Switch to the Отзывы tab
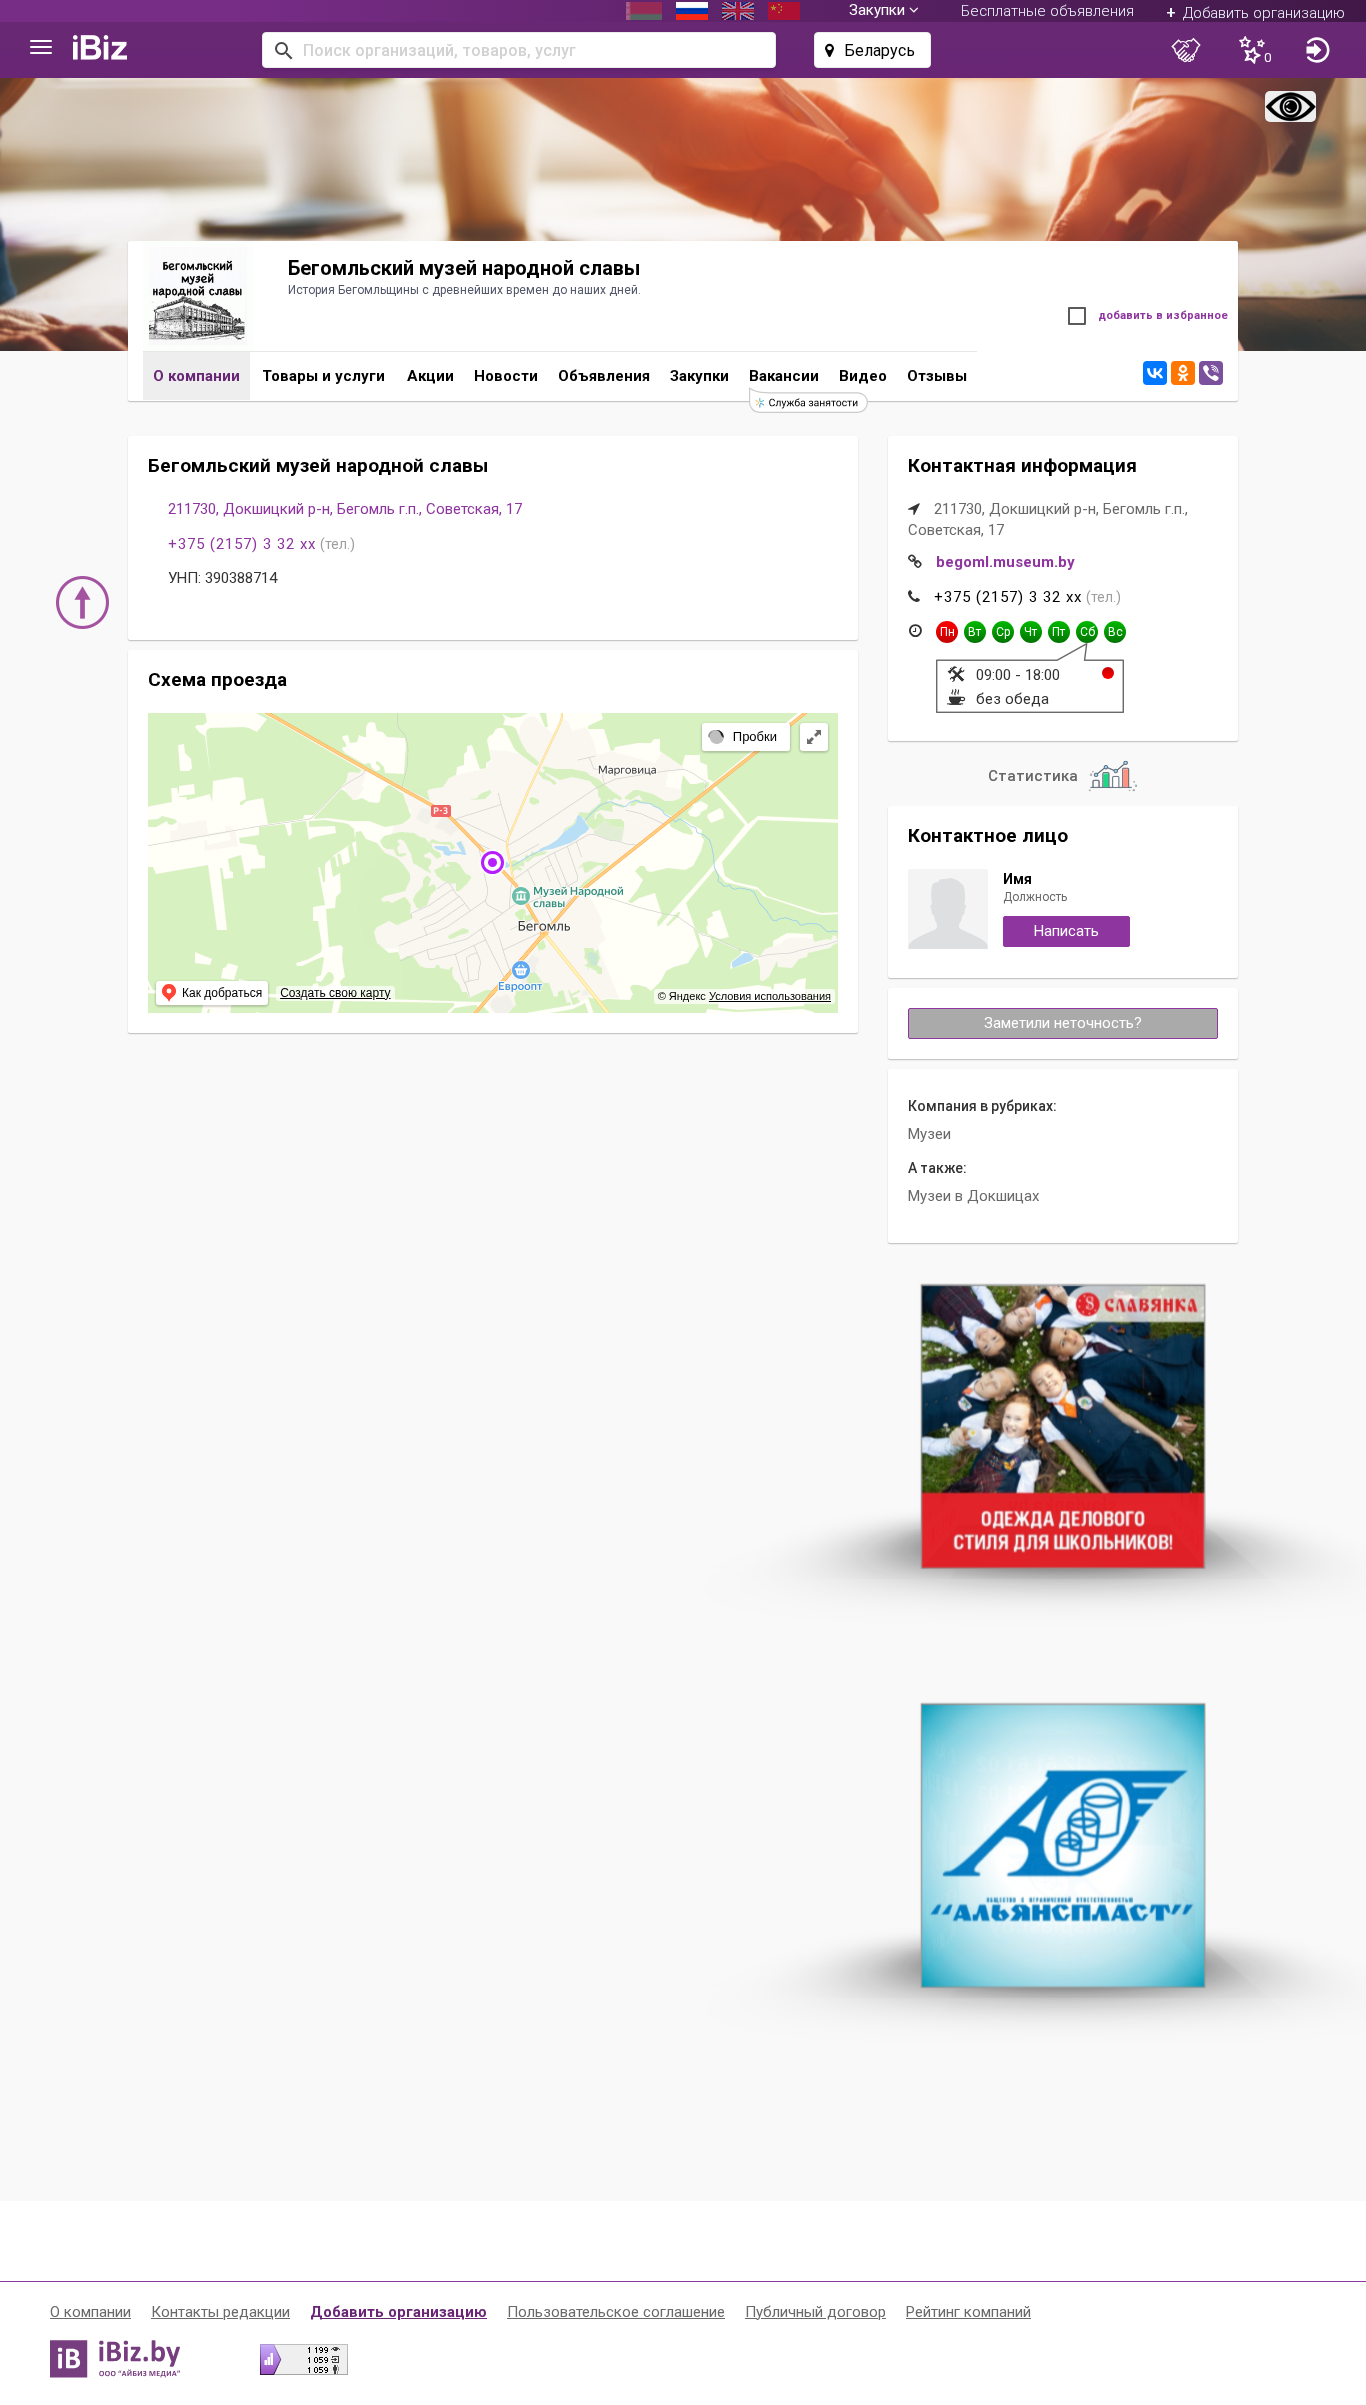This screenshot has height=2405, width=1366. (937, 376)
